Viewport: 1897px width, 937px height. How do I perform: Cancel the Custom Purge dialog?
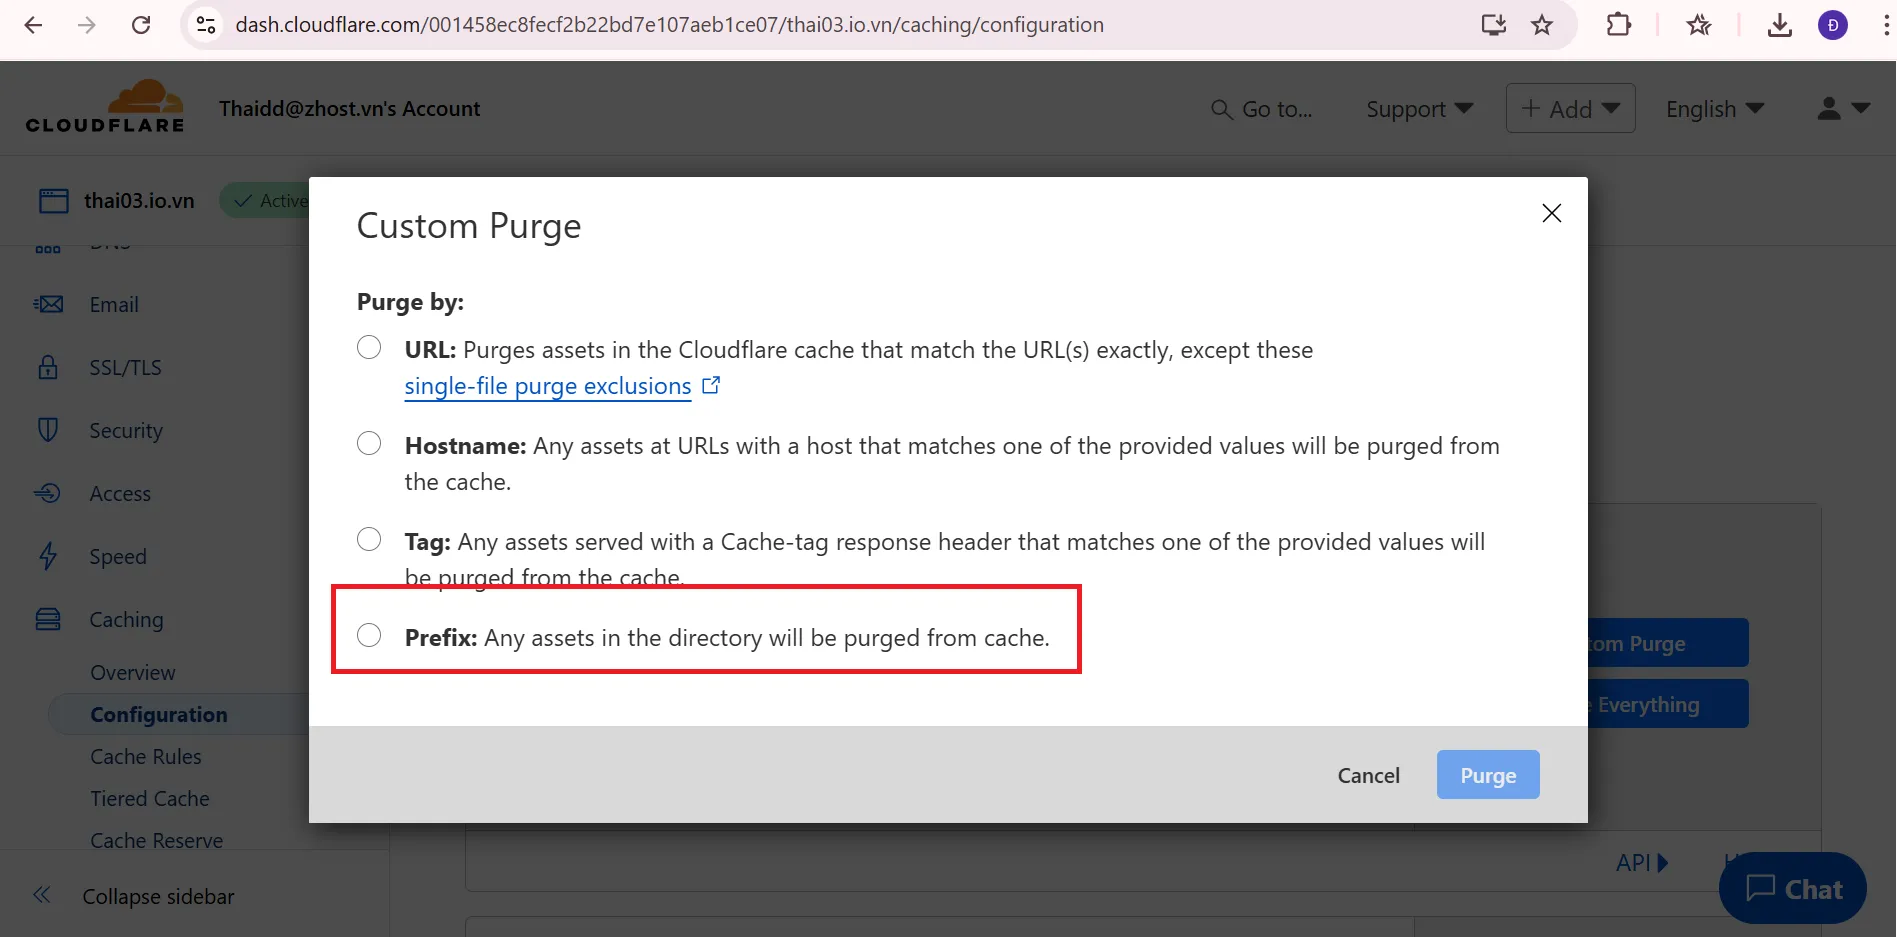click(1368, 775)
